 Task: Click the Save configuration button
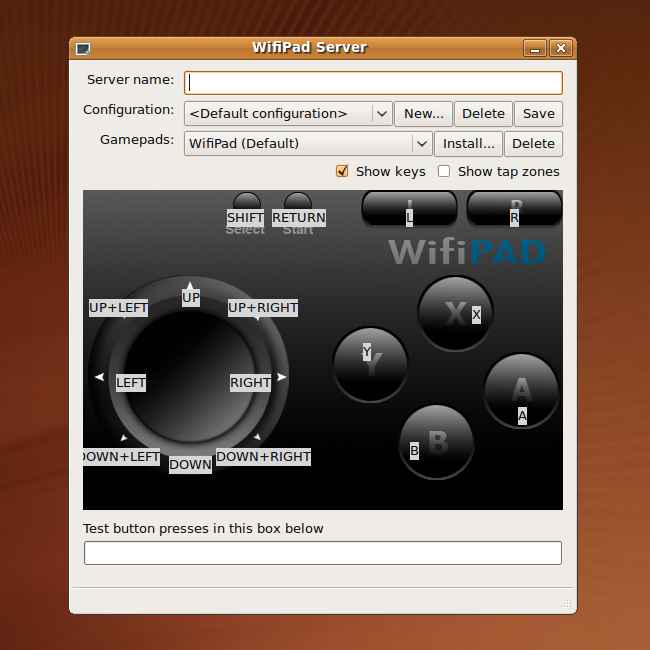[x=538, y=114]
